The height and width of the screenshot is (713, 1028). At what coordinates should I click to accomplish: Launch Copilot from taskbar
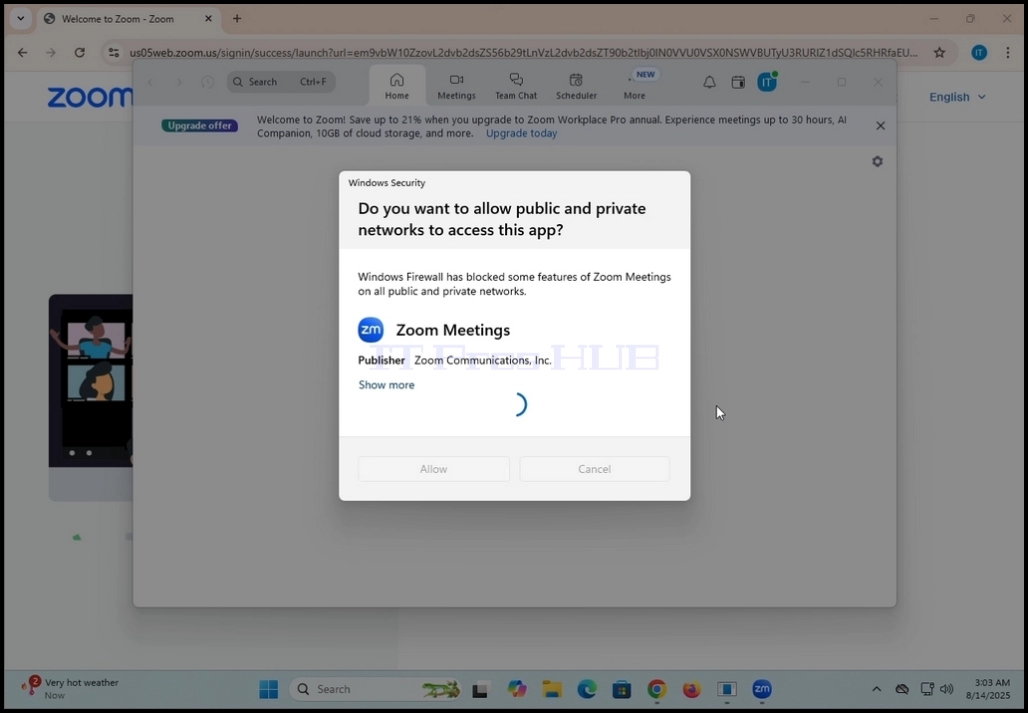click(517, 689)
